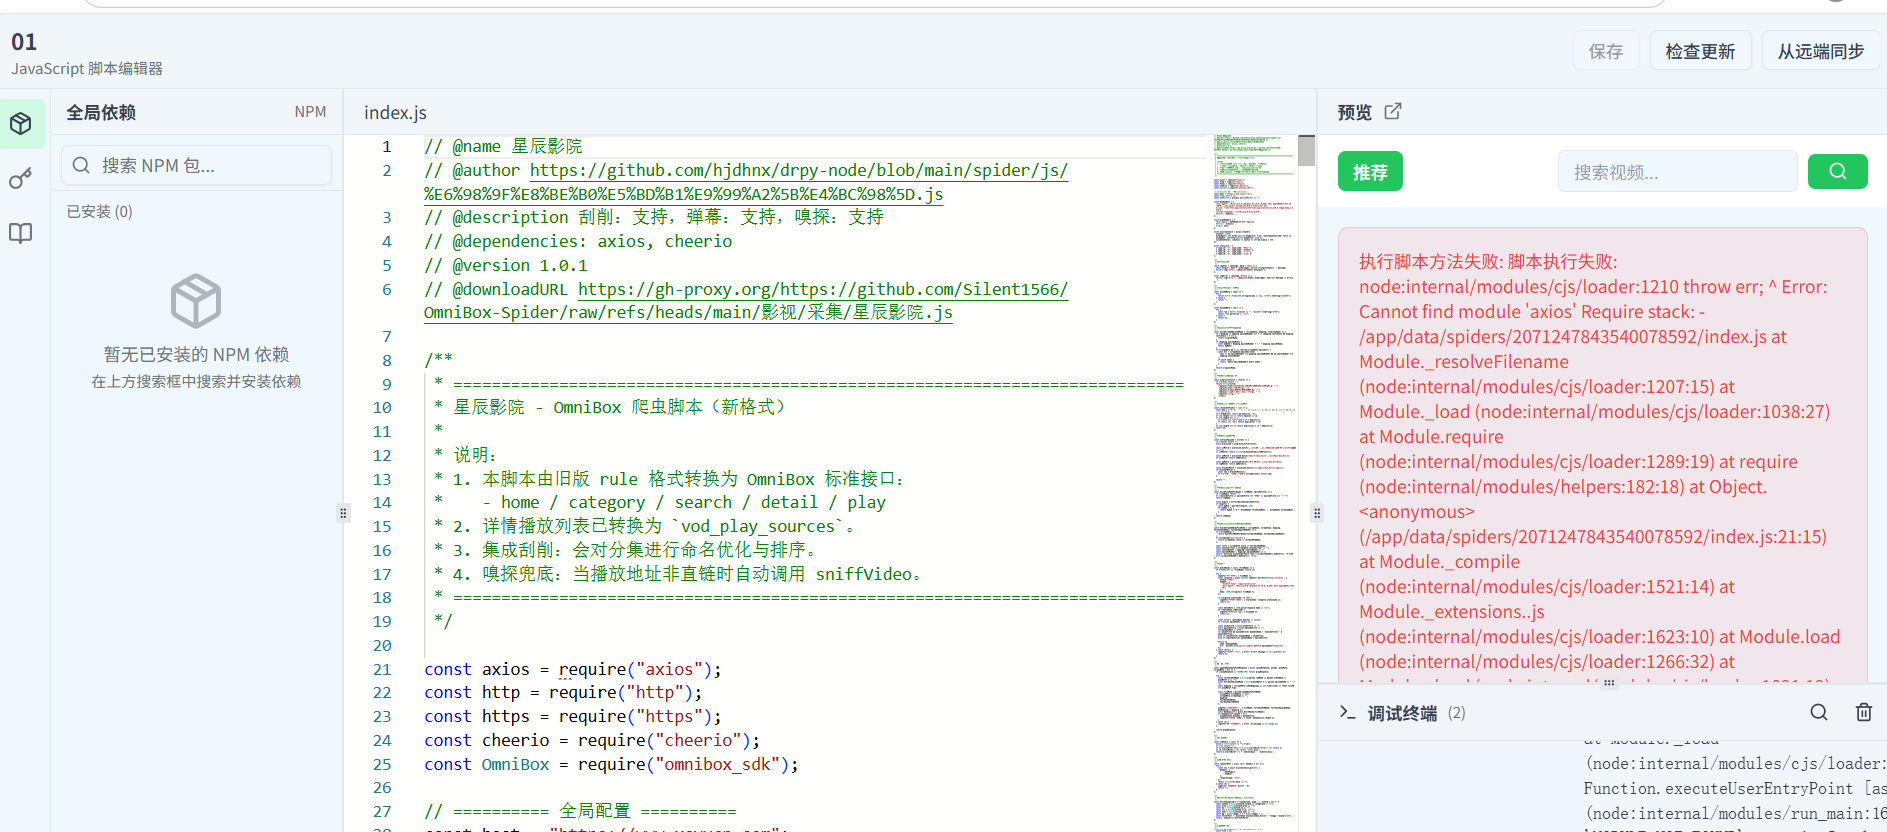This screenshot has width=1887, height=832.
Task: Click the splitter handle before preview panel
Action: [1317, 513]
